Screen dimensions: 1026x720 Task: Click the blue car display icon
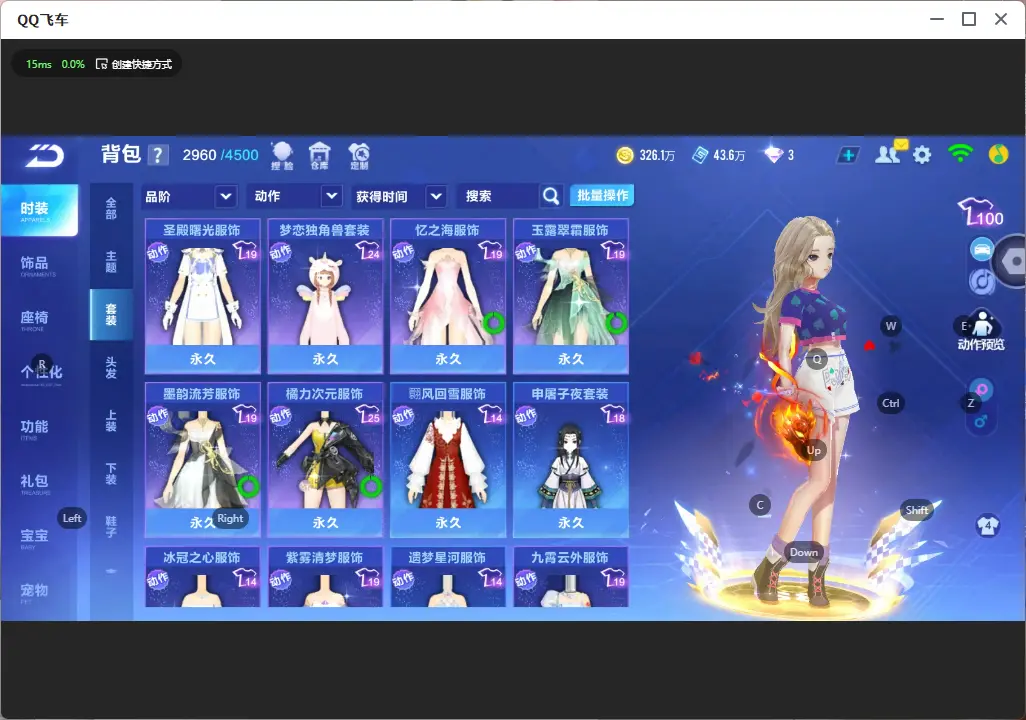[981, 249]
